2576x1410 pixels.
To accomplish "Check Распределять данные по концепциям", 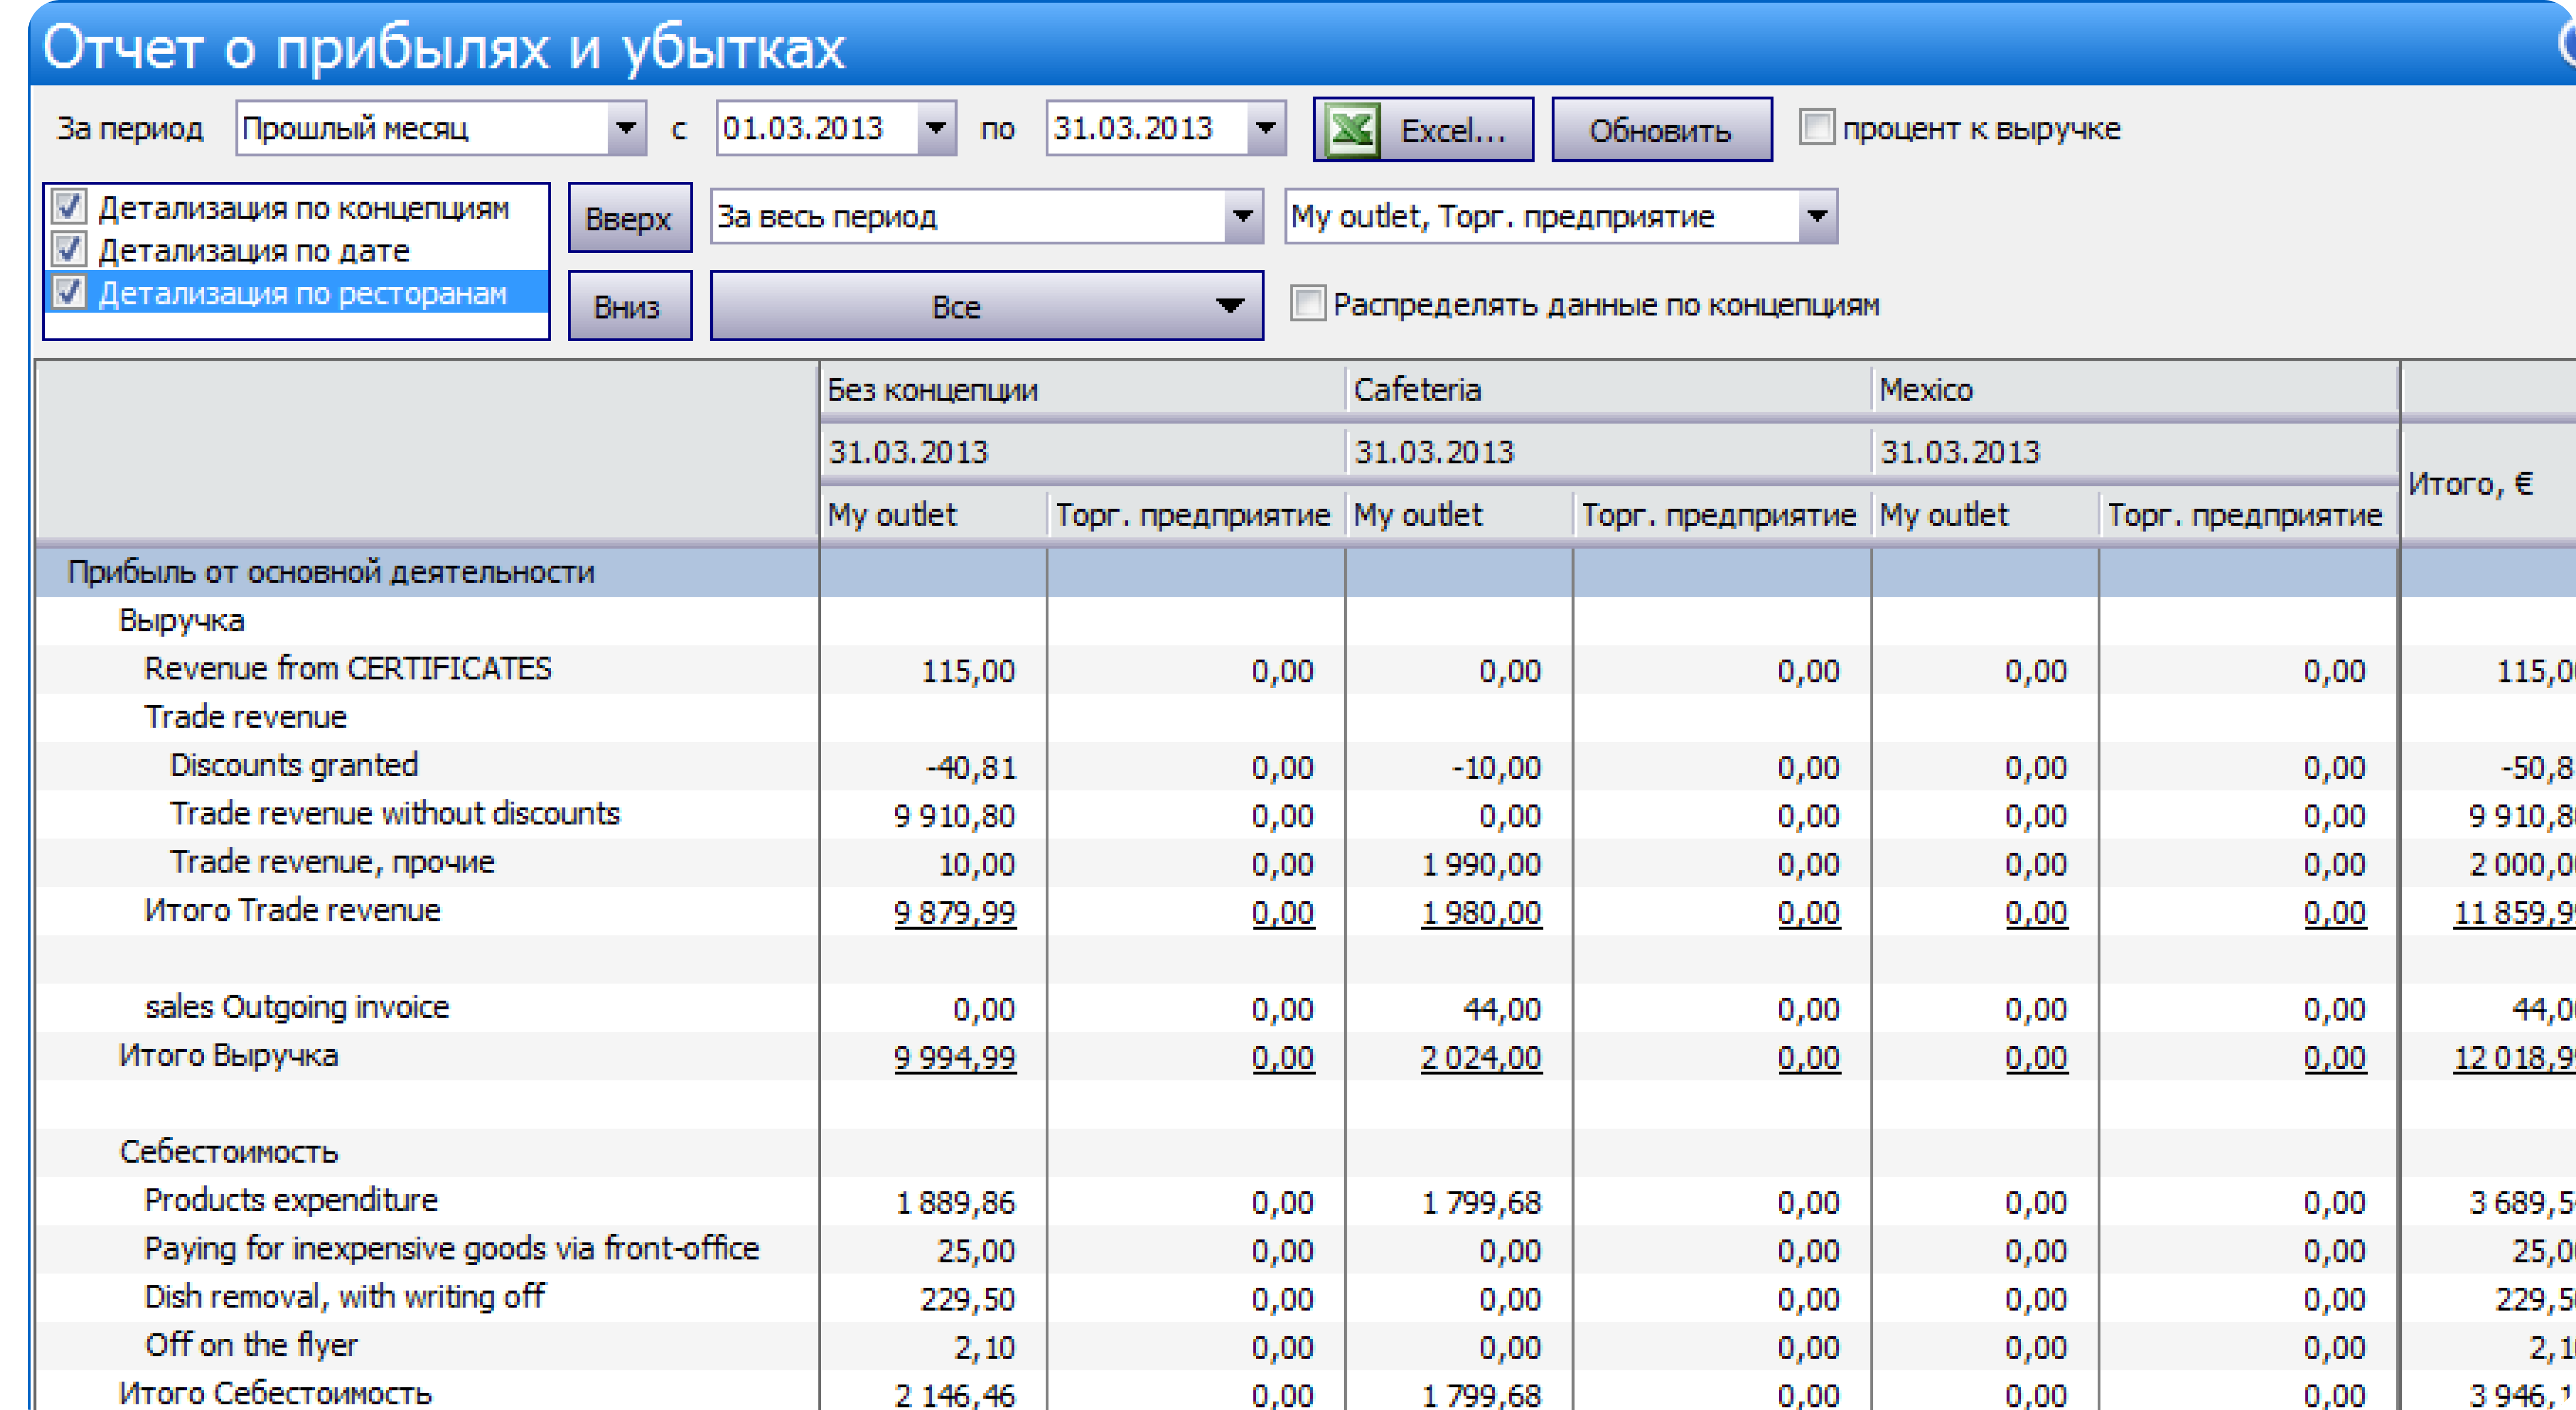I will pyautogui.click(x=1307, y=304).
